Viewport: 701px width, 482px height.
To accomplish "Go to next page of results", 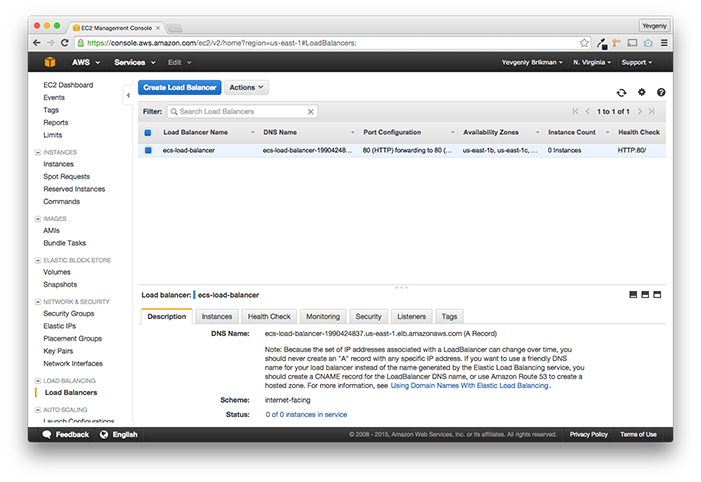I will [x=640, y=111].
